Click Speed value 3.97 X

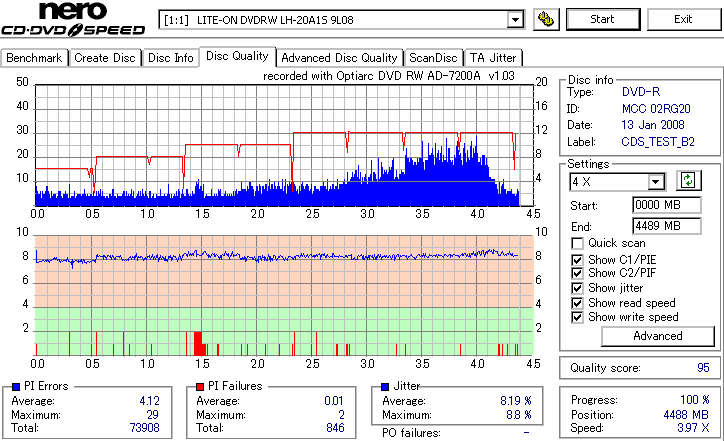[x=694, y=428]
